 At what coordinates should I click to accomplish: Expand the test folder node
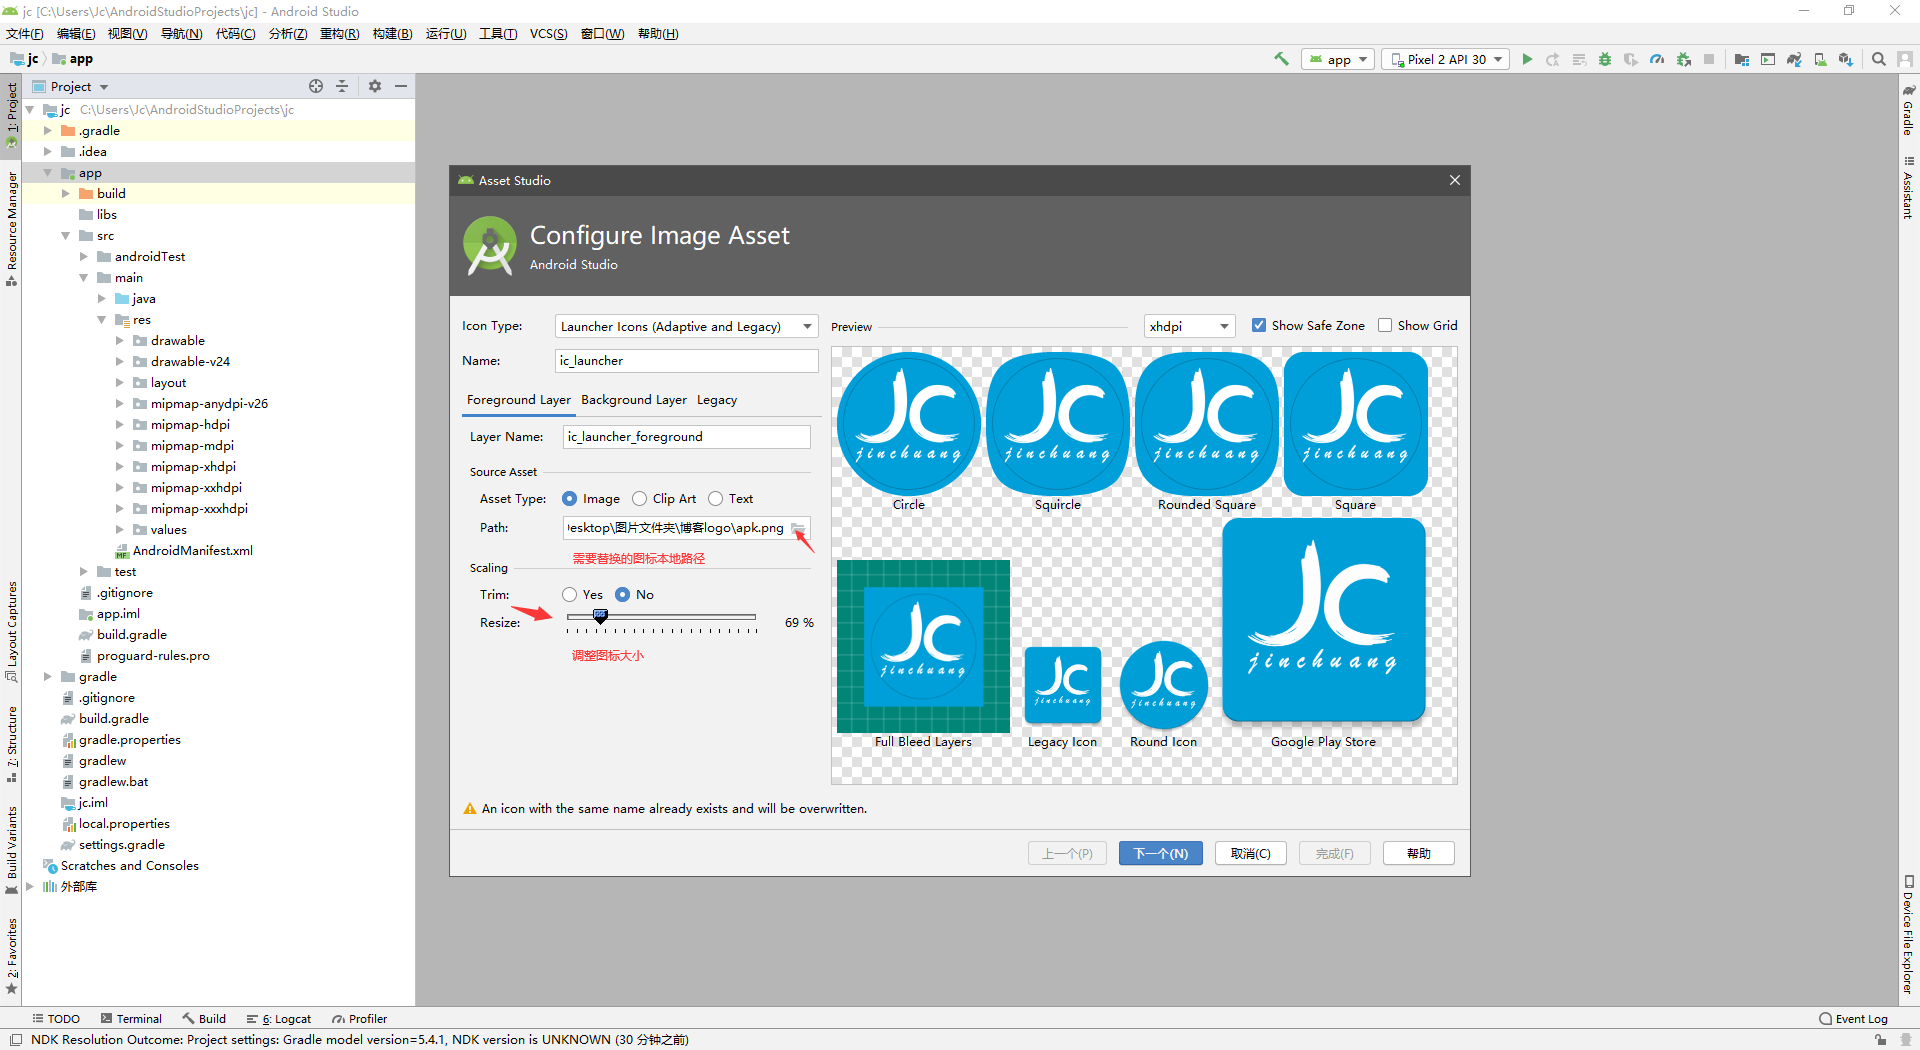83,571
